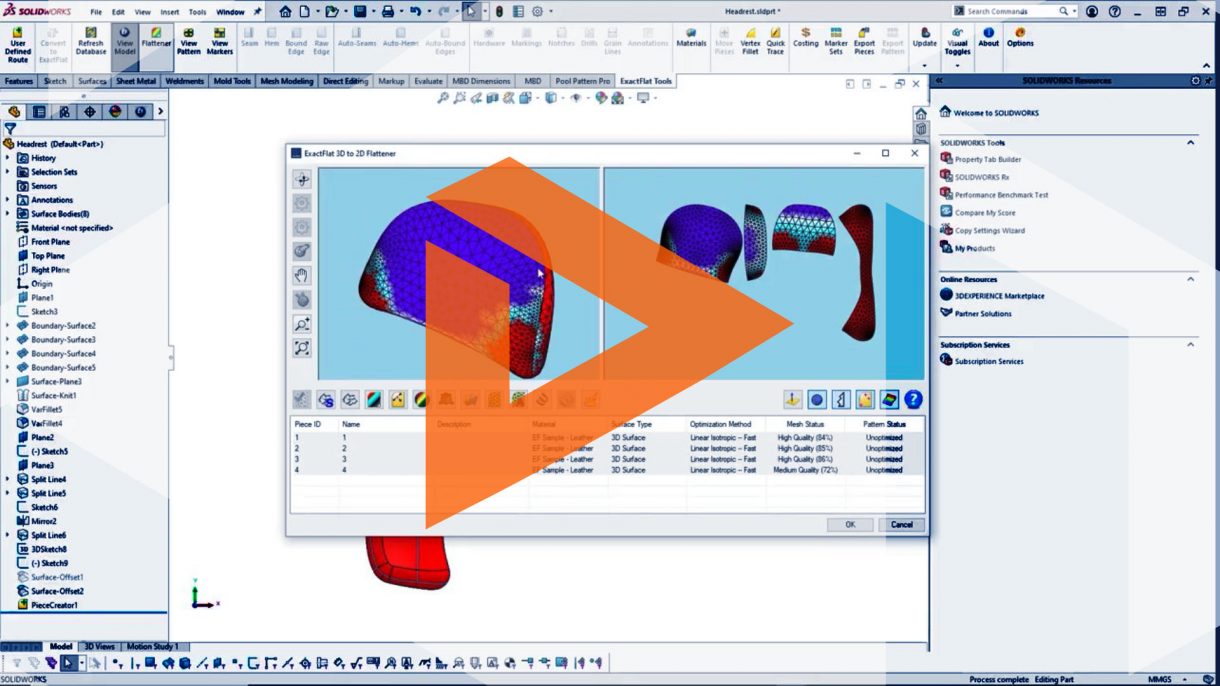1220x686 pixels.
Task: Click the Partner Solutions link
Action: 983,314
